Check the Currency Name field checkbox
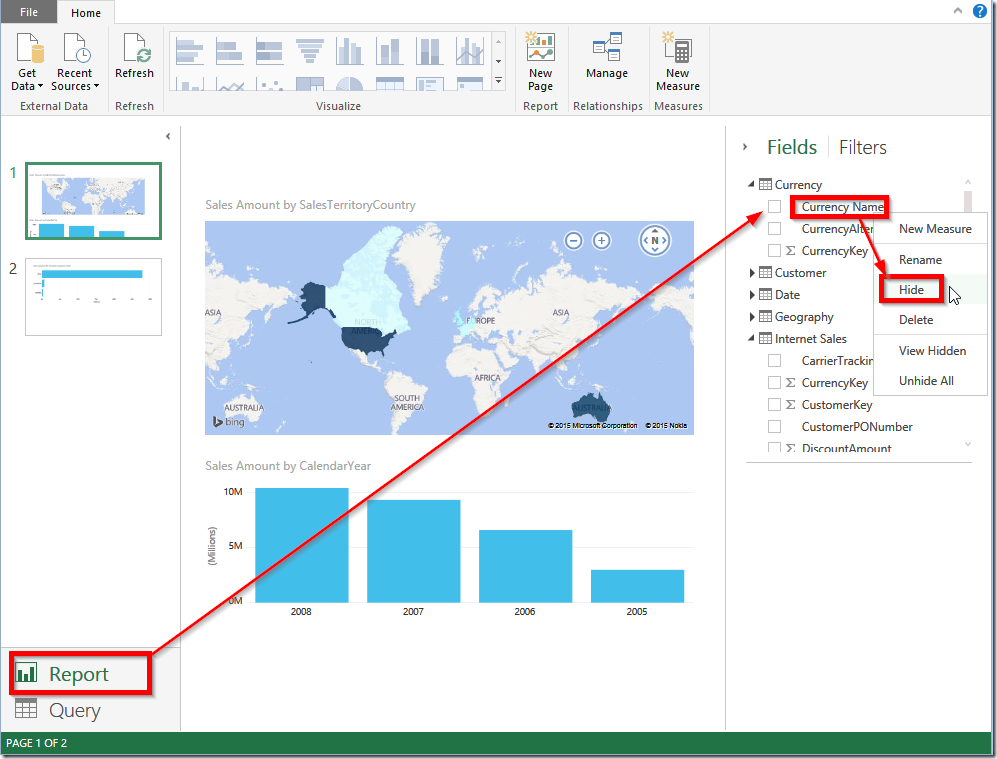This screenshot has width=997, height=759. click(x=774, y=207)
